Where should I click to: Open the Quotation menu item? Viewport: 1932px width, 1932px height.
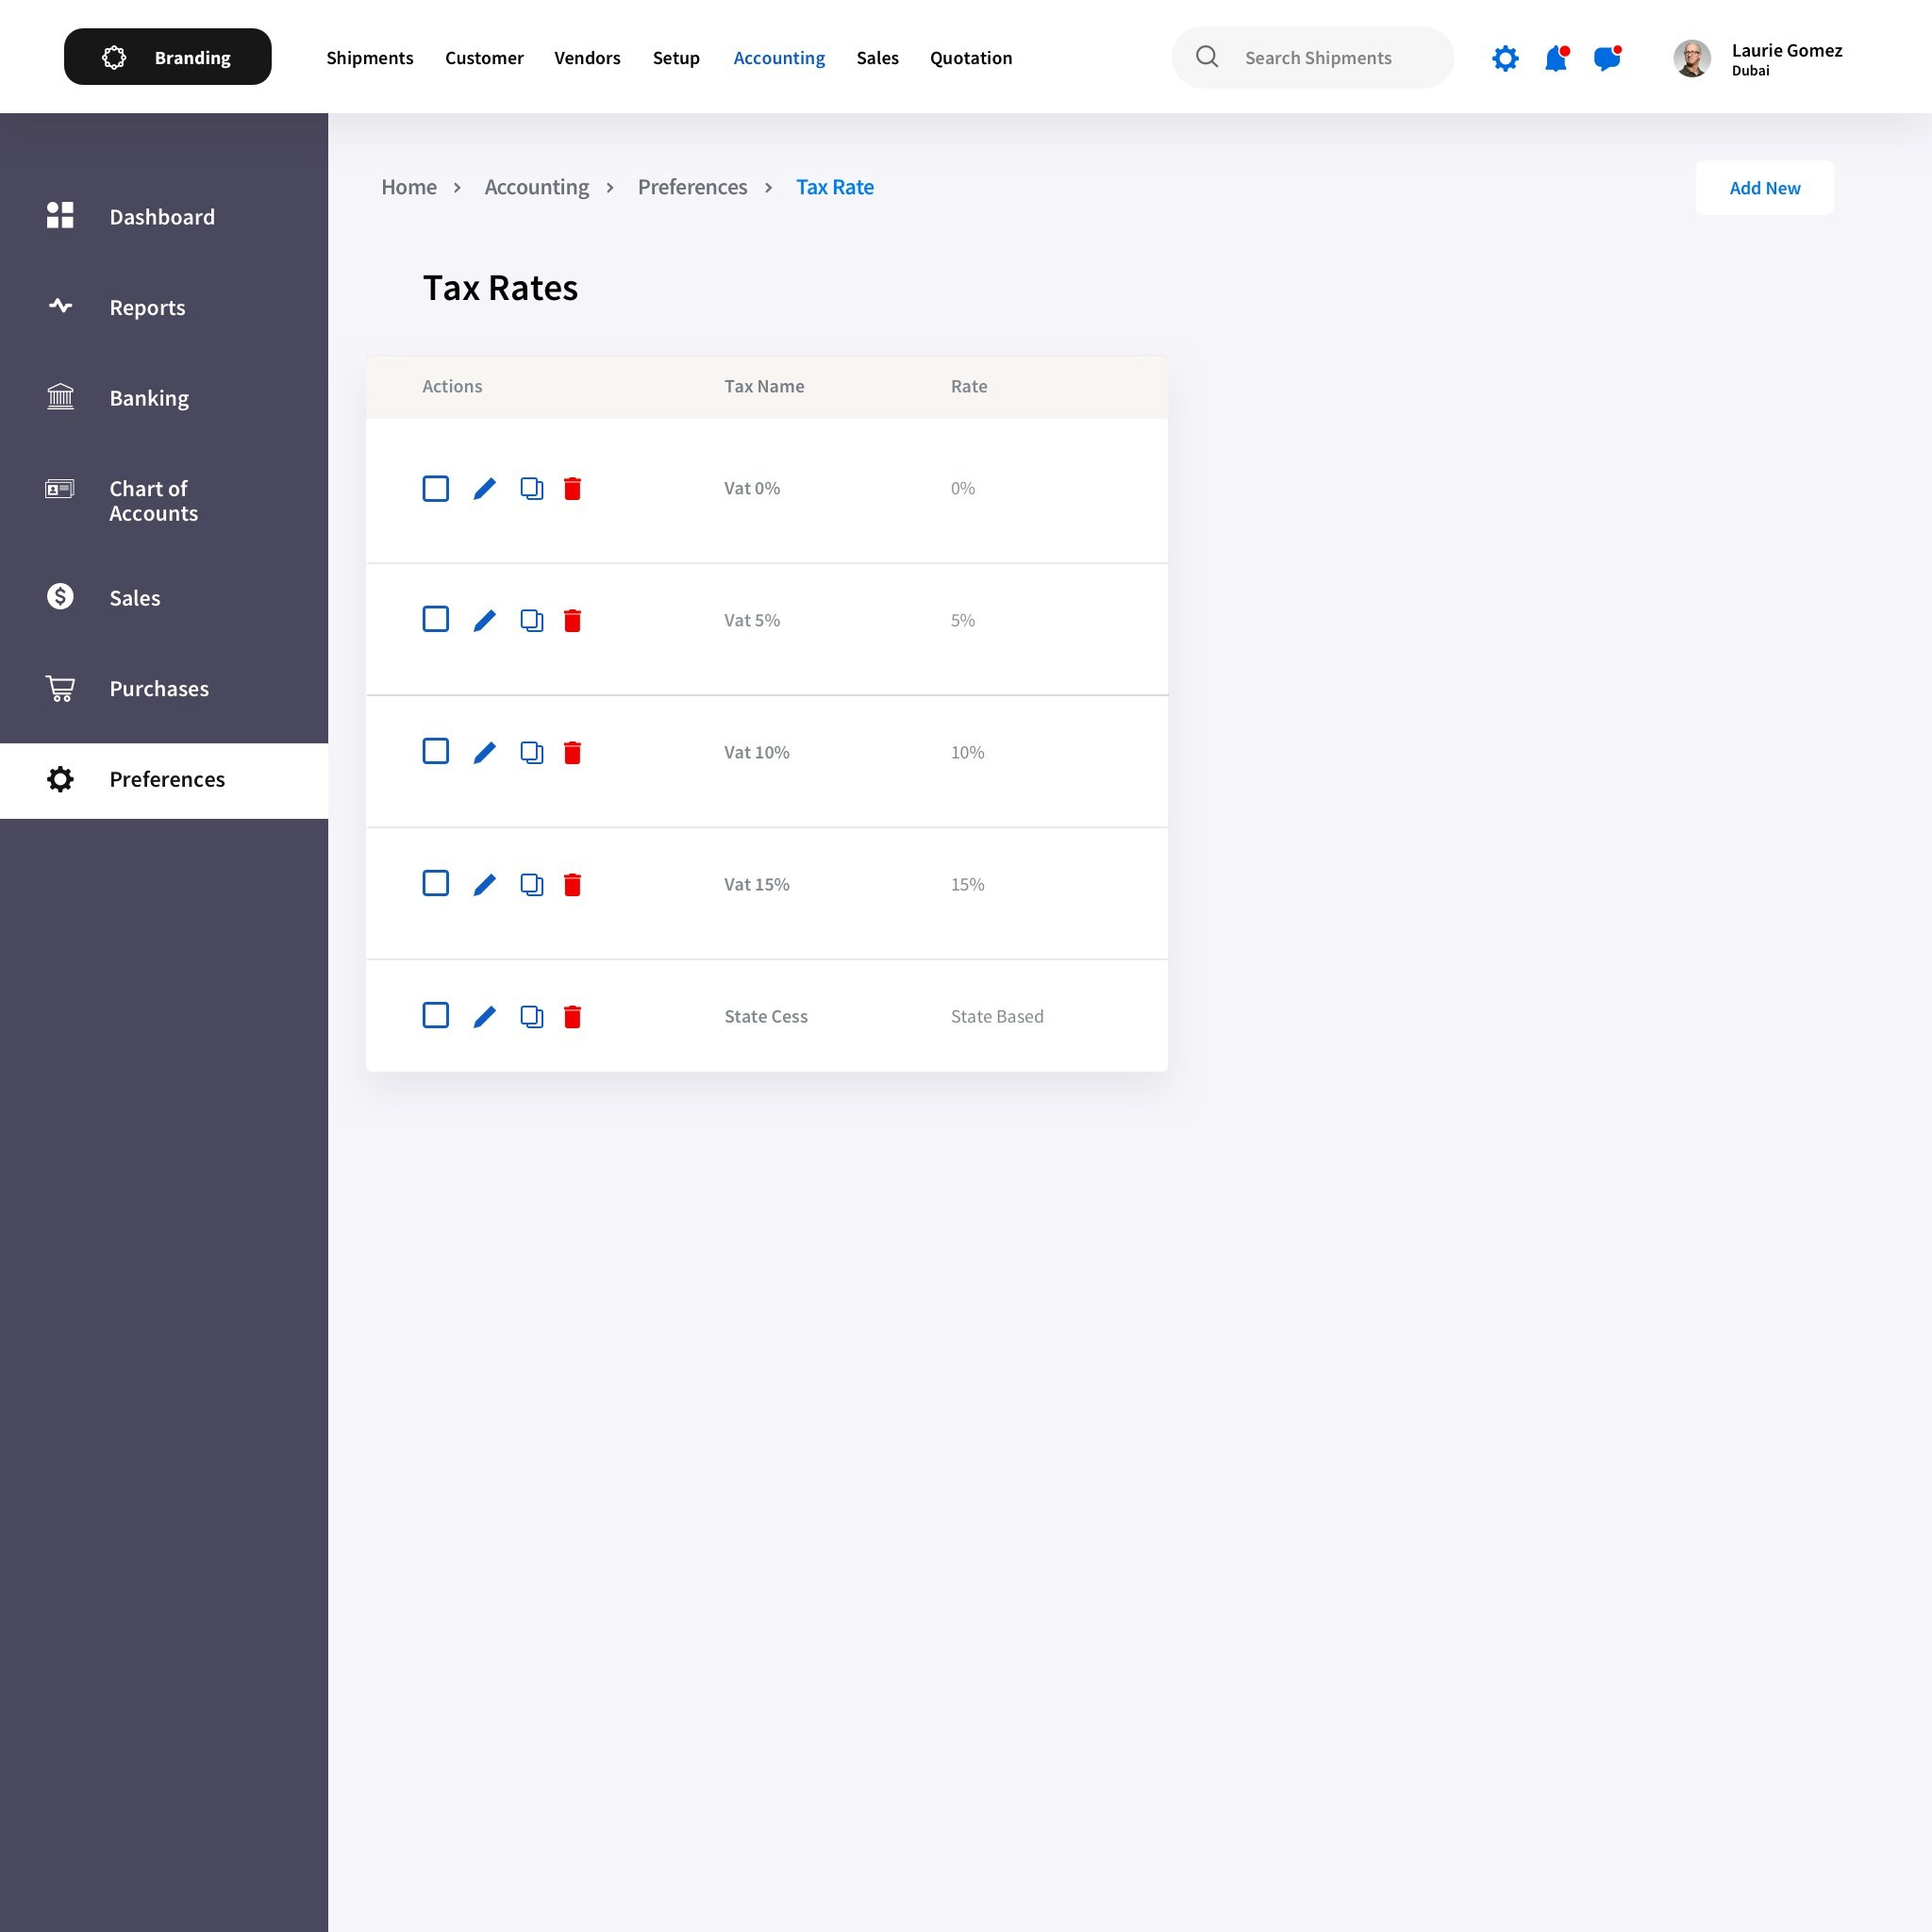[970, 57]
